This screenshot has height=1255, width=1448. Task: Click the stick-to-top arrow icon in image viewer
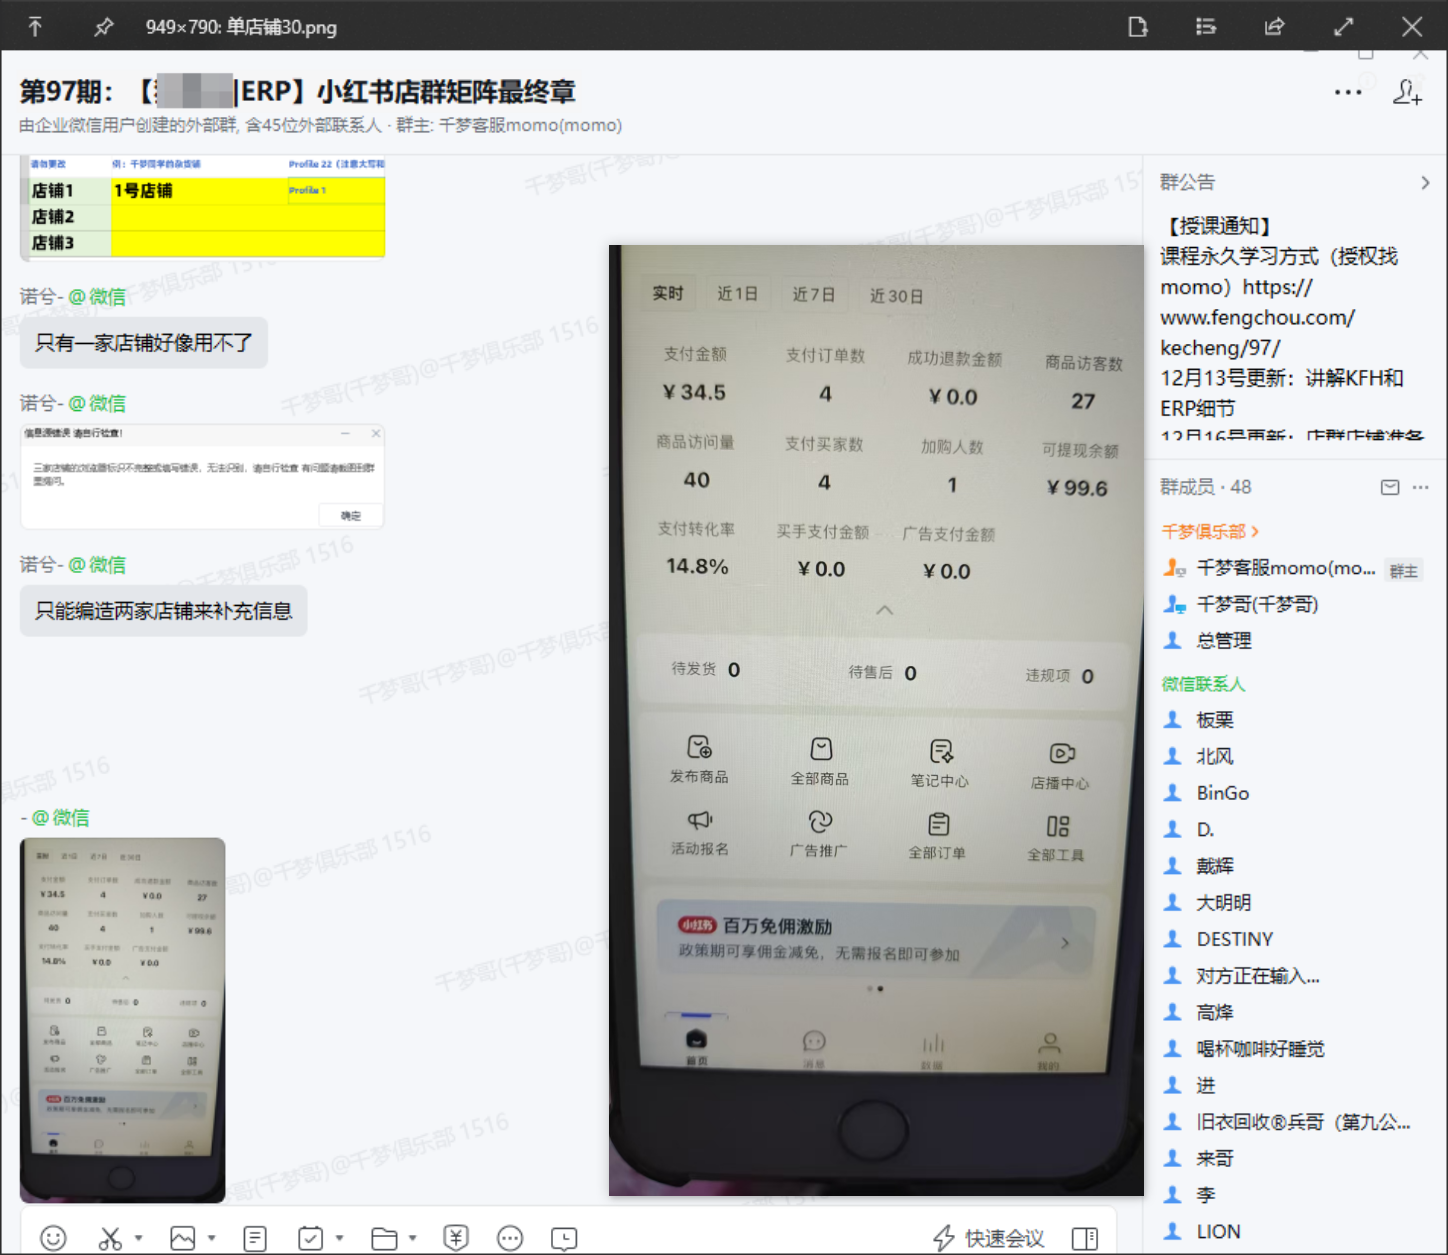35,27
